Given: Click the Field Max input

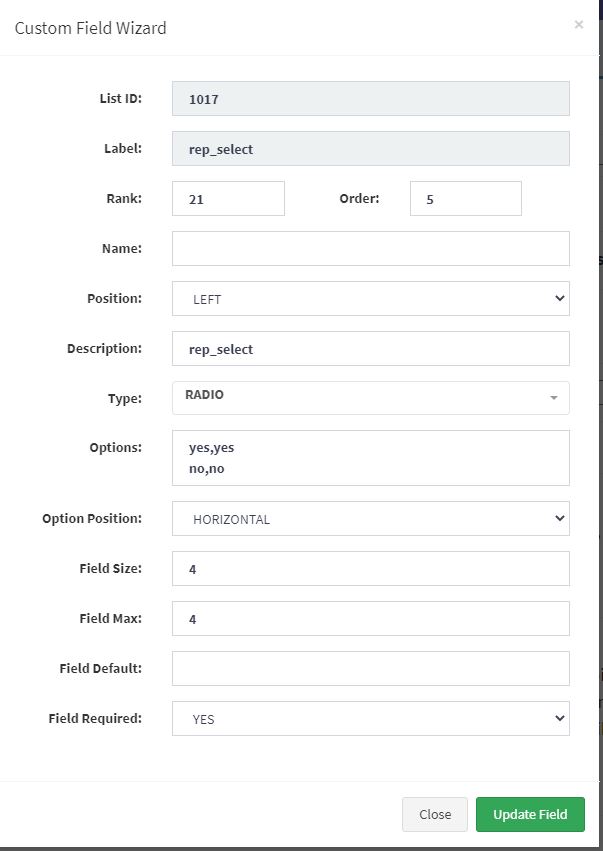Looking at the screenshot, I should tap(371, 618).
